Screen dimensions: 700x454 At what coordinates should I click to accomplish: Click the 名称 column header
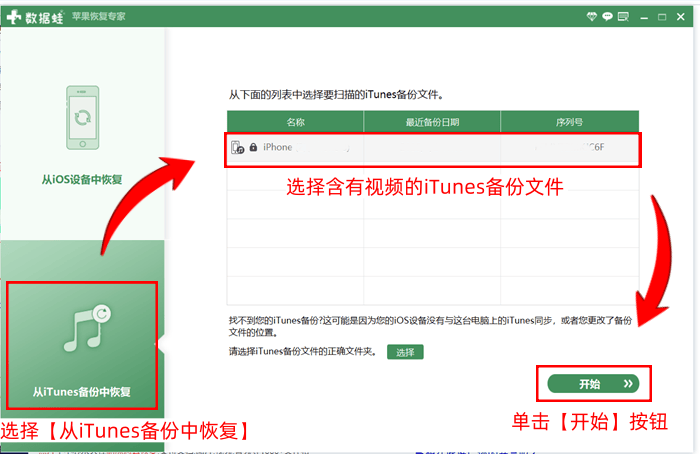click(295, 122)
